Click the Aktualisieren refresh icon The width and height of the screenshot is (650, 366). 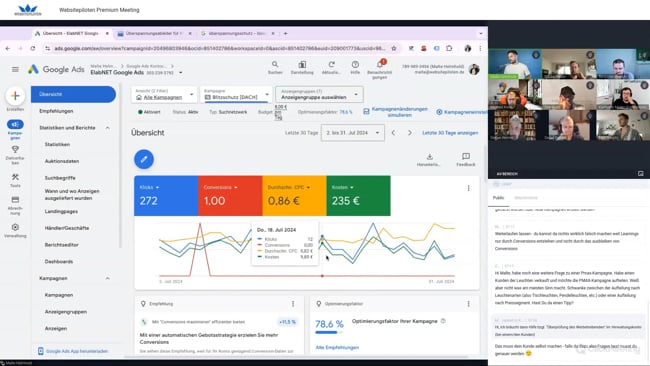coord(331,65)
